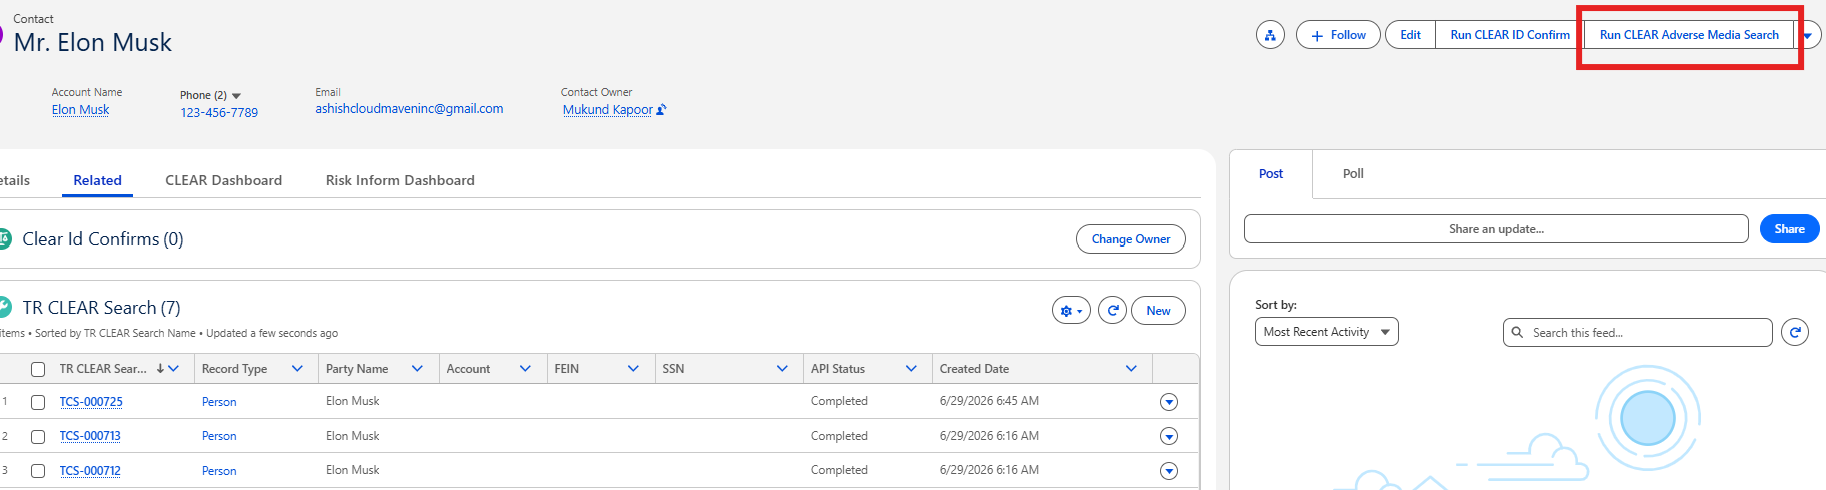Switch to Risk Inform Dashboard tab
The height and width of the screenshot is (490, 1826).
400,180
